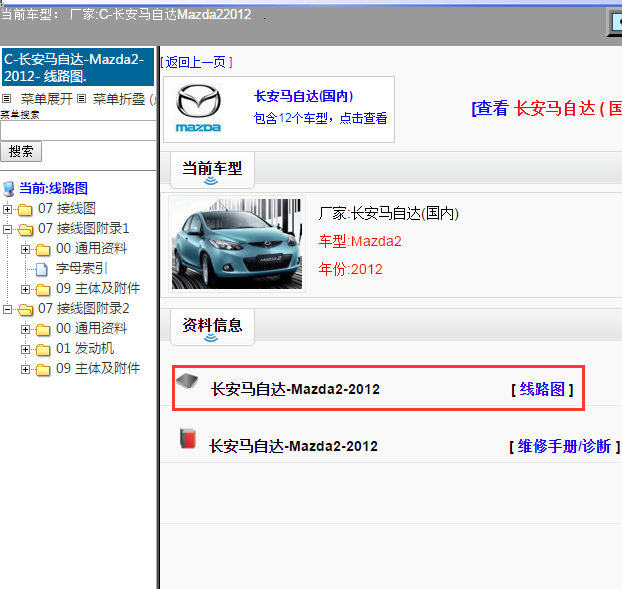The height and width of the screenshot is (589, 622).
Task: Select the 资料信息 tab
Action: pos(212,326)
